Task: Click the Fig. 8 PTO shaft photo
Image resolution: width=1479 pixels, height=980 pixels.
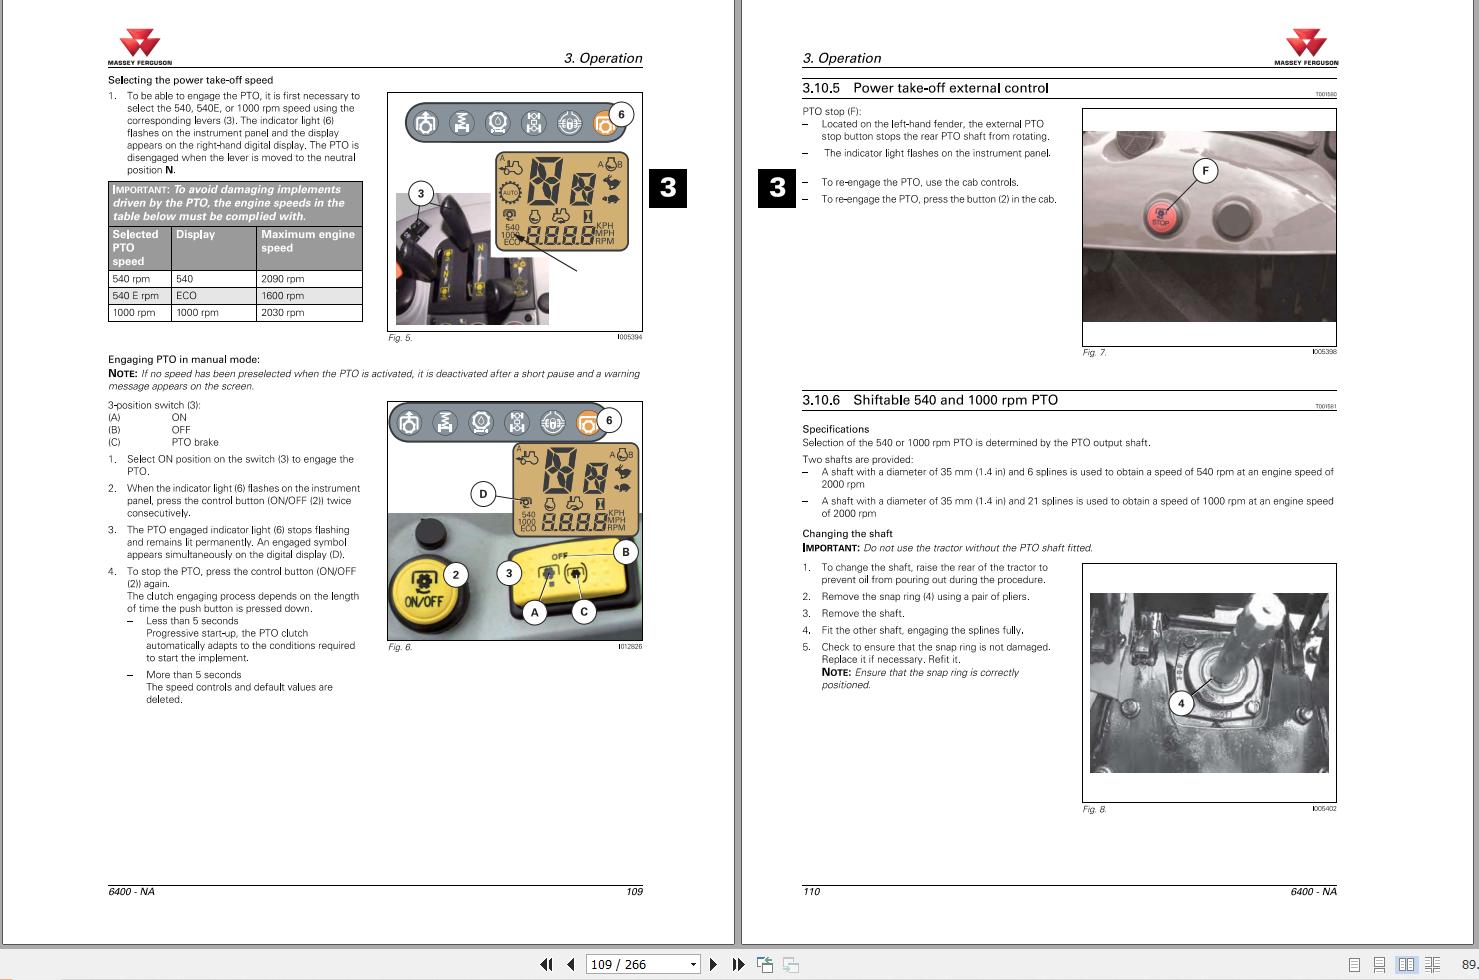Action: [x=1209, y=683]
